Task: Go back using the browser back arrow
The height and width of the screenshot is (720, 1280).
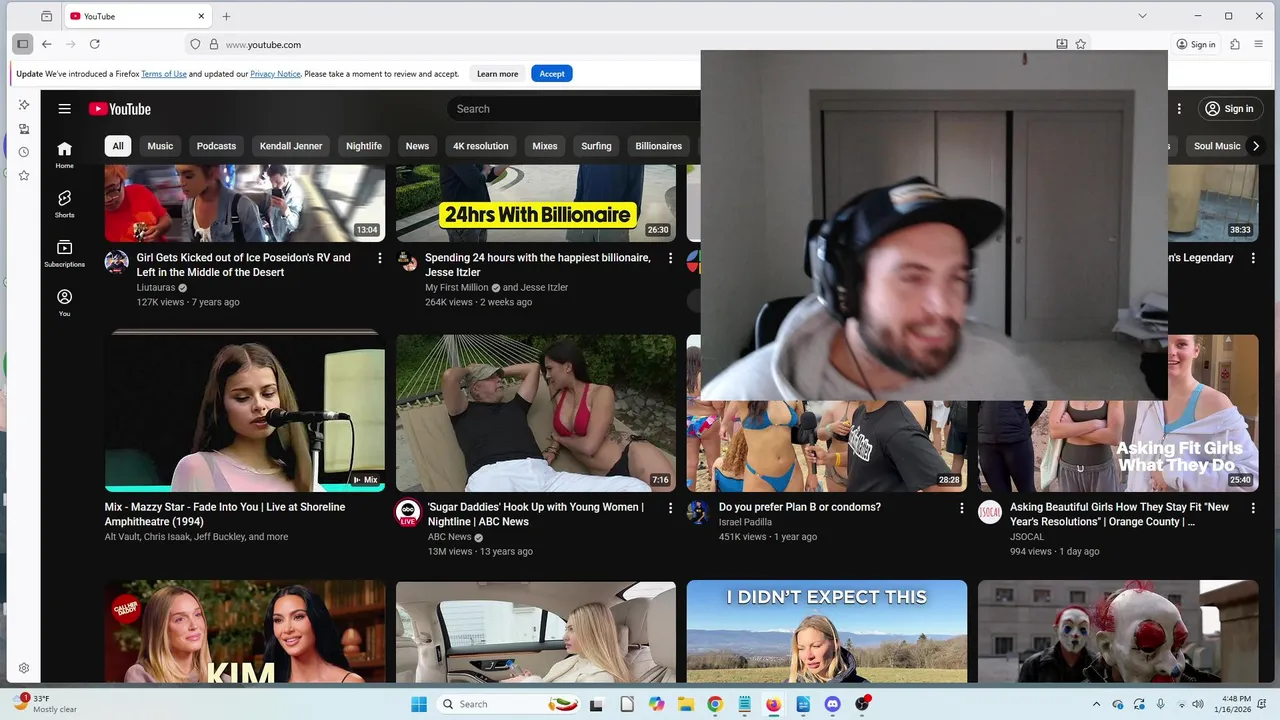Action: pyautogui.click(x=47, y=44)
